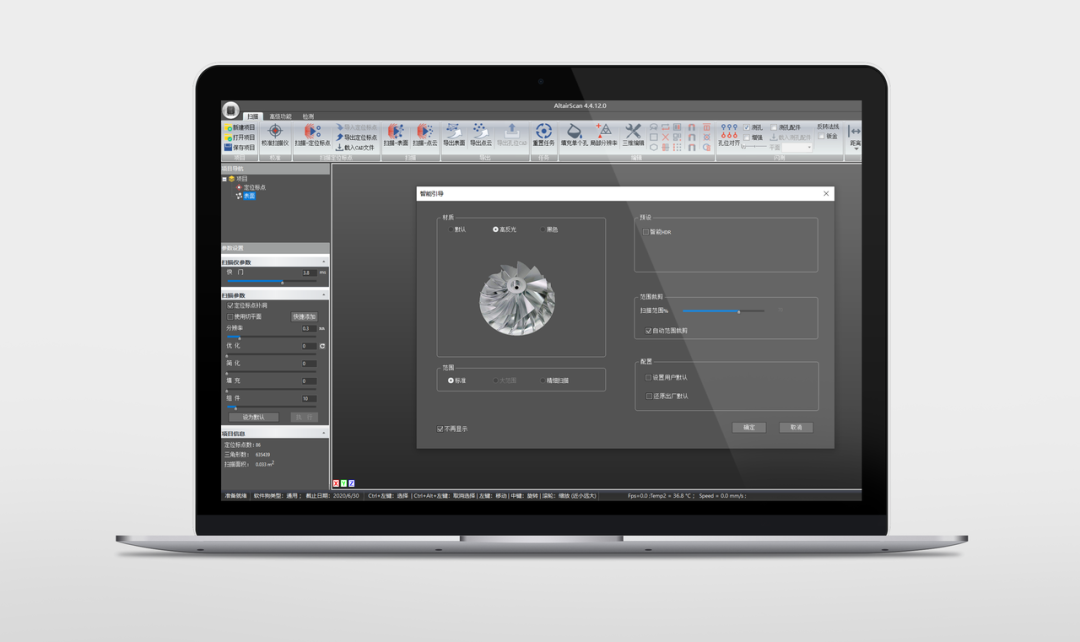Click the 导出点云 export icon
Screen dimensions: 1080x642
pyautogui.click(x=483, y=132)
